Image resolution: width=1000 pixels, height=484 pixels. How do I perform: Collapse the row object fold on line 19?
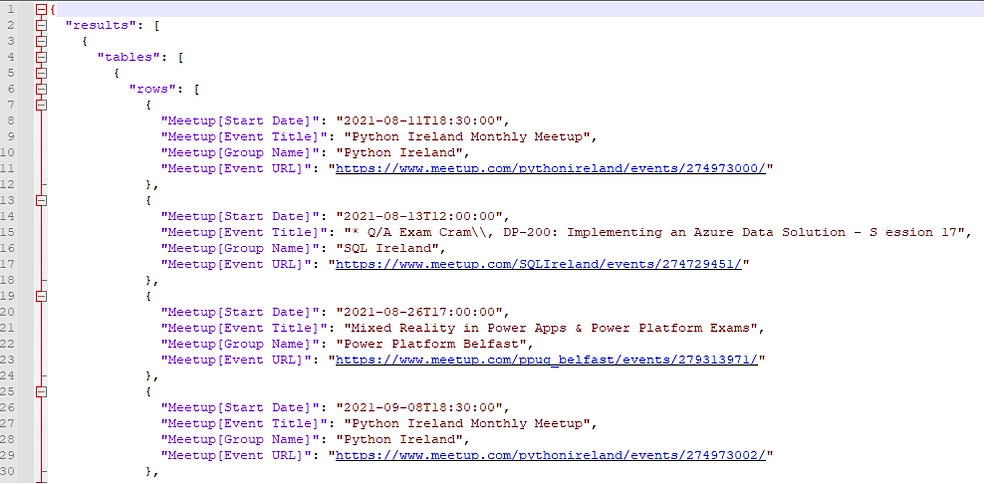[x=41, y=296]
